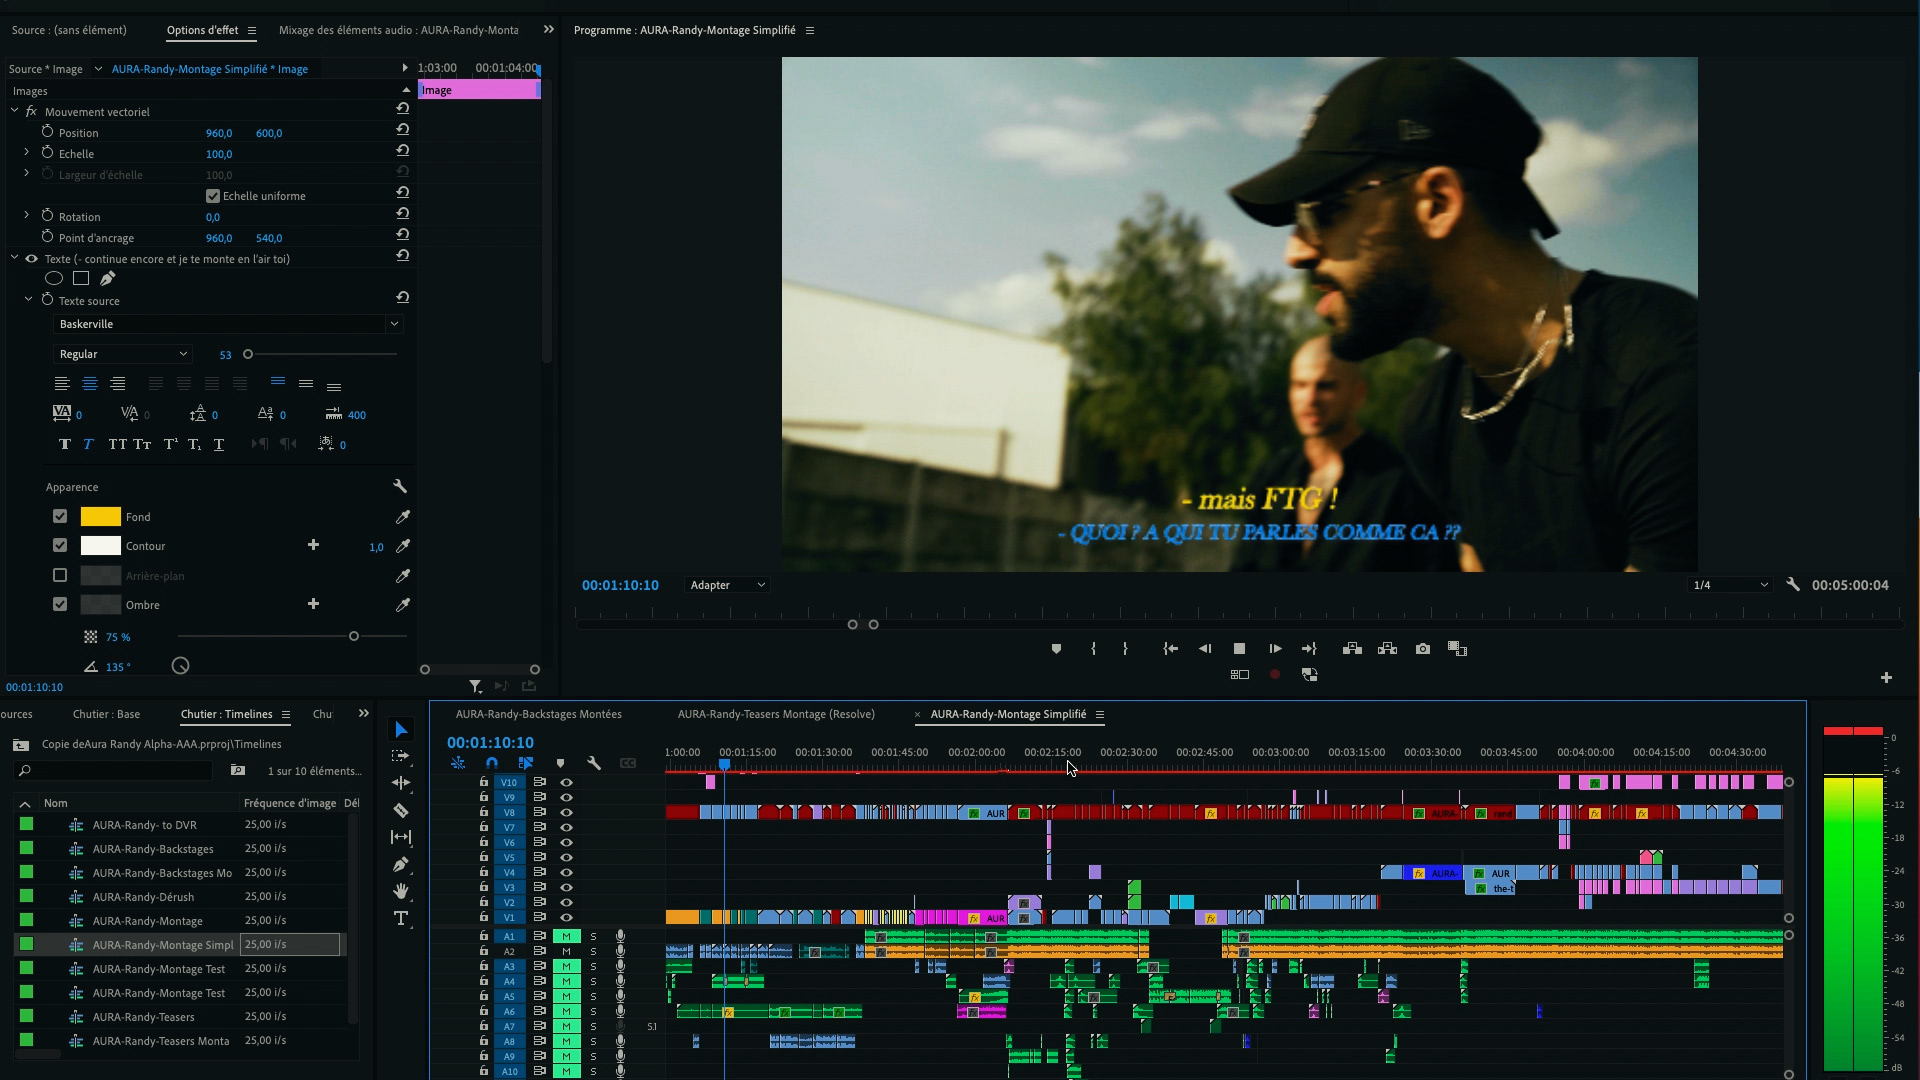
Task: Toggle lock on track V10
Action: (x=484, y=782)
